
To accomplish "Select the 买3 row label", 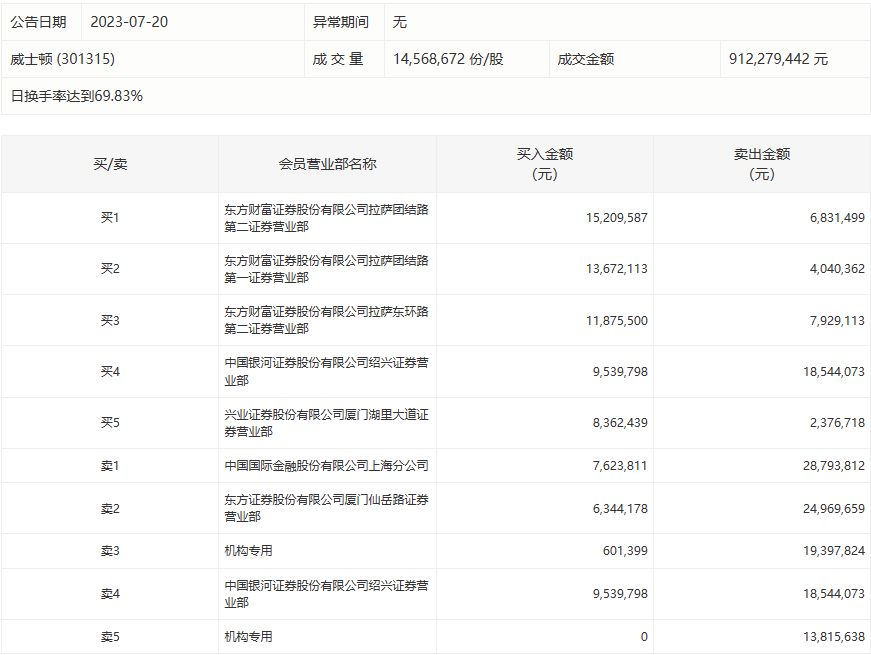I will [110, 321].
